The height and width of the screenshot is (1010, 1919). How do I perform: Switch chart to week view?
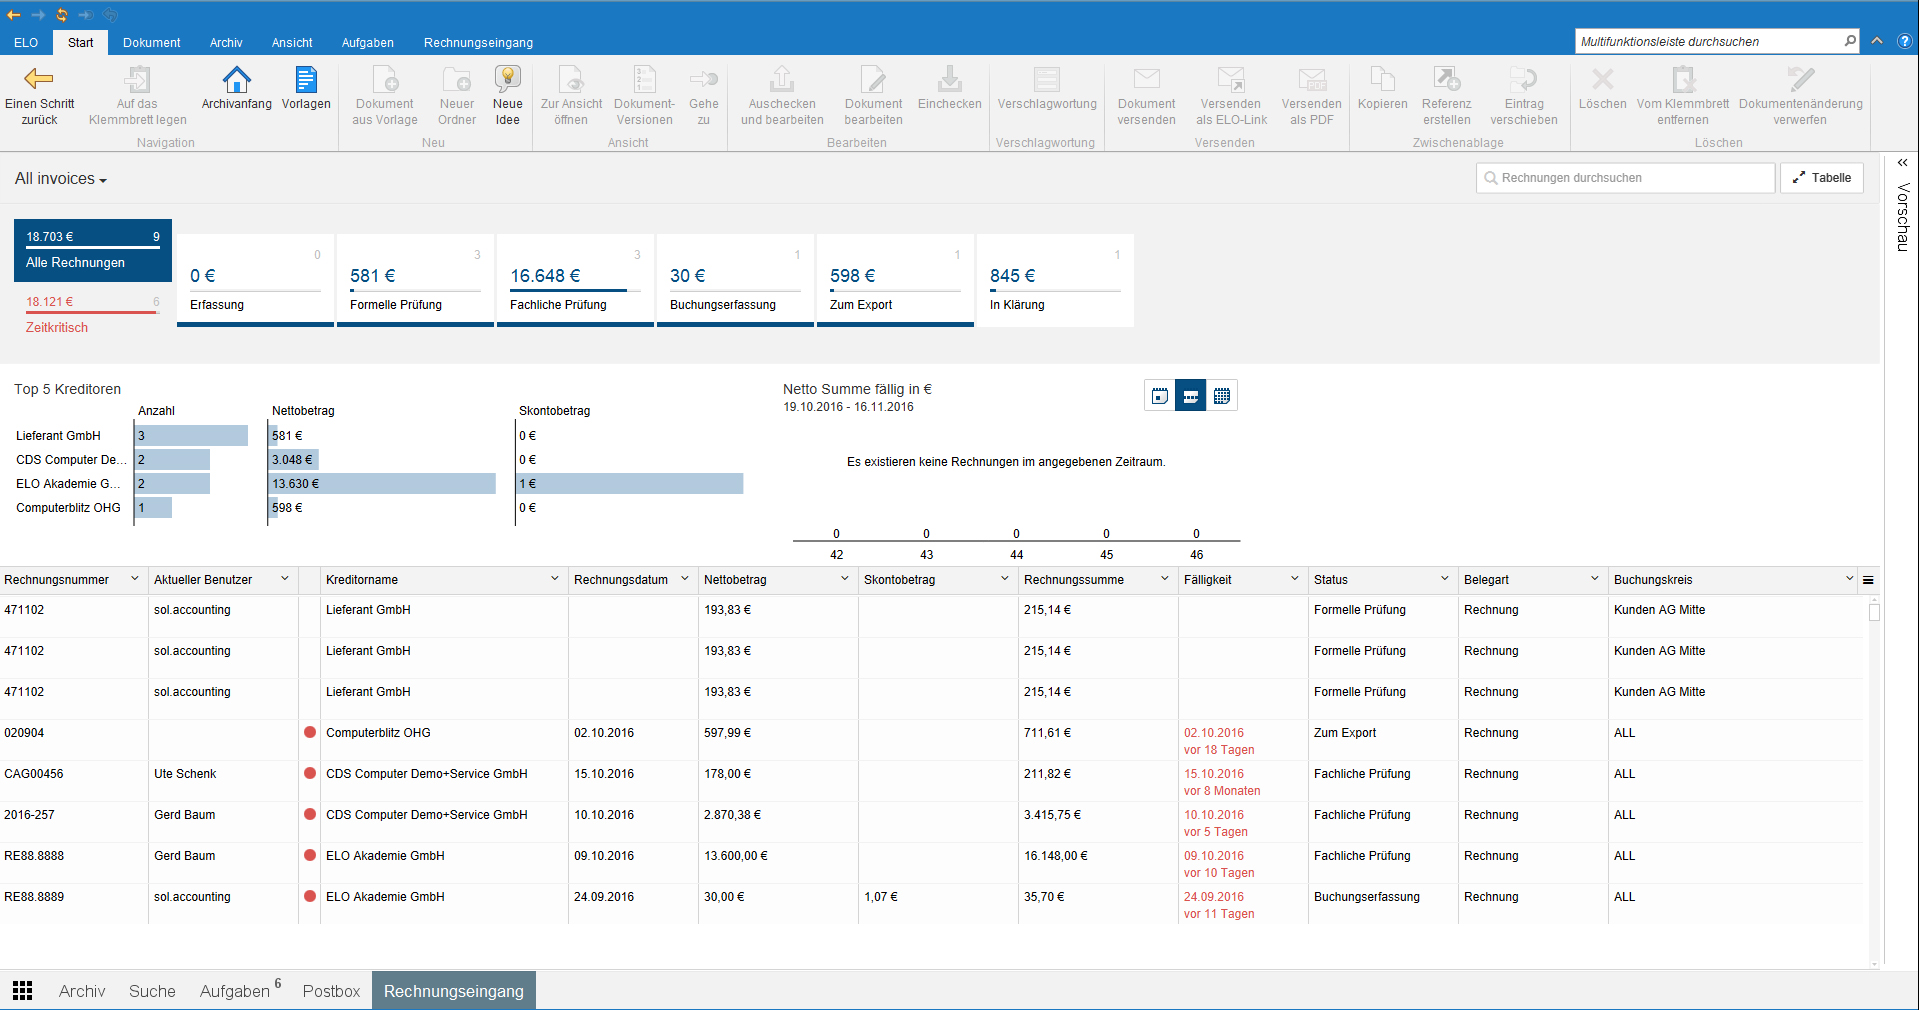pos(1191,396)
